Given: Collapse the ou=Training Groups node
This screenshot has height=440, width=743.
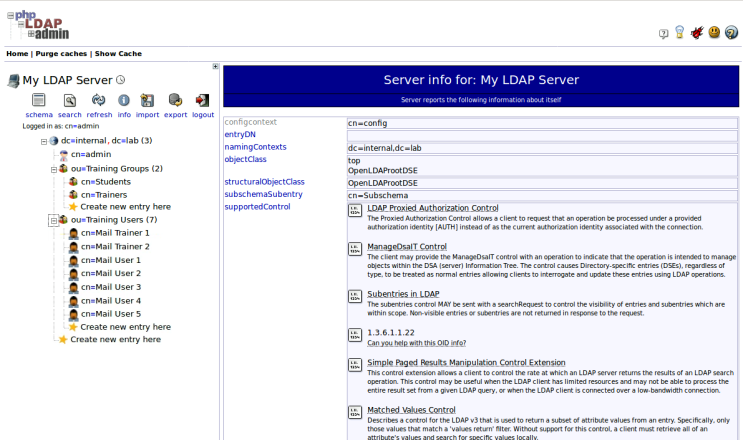Looking at the screenshot, I should (x=54, y=169).
